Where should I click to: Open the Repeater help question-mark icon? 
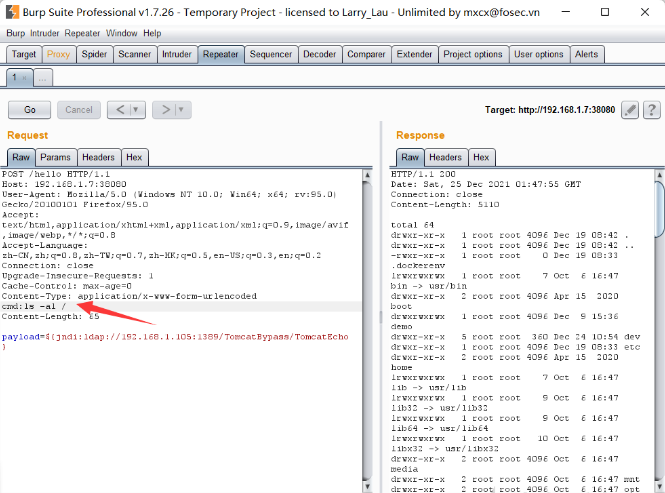651,110
